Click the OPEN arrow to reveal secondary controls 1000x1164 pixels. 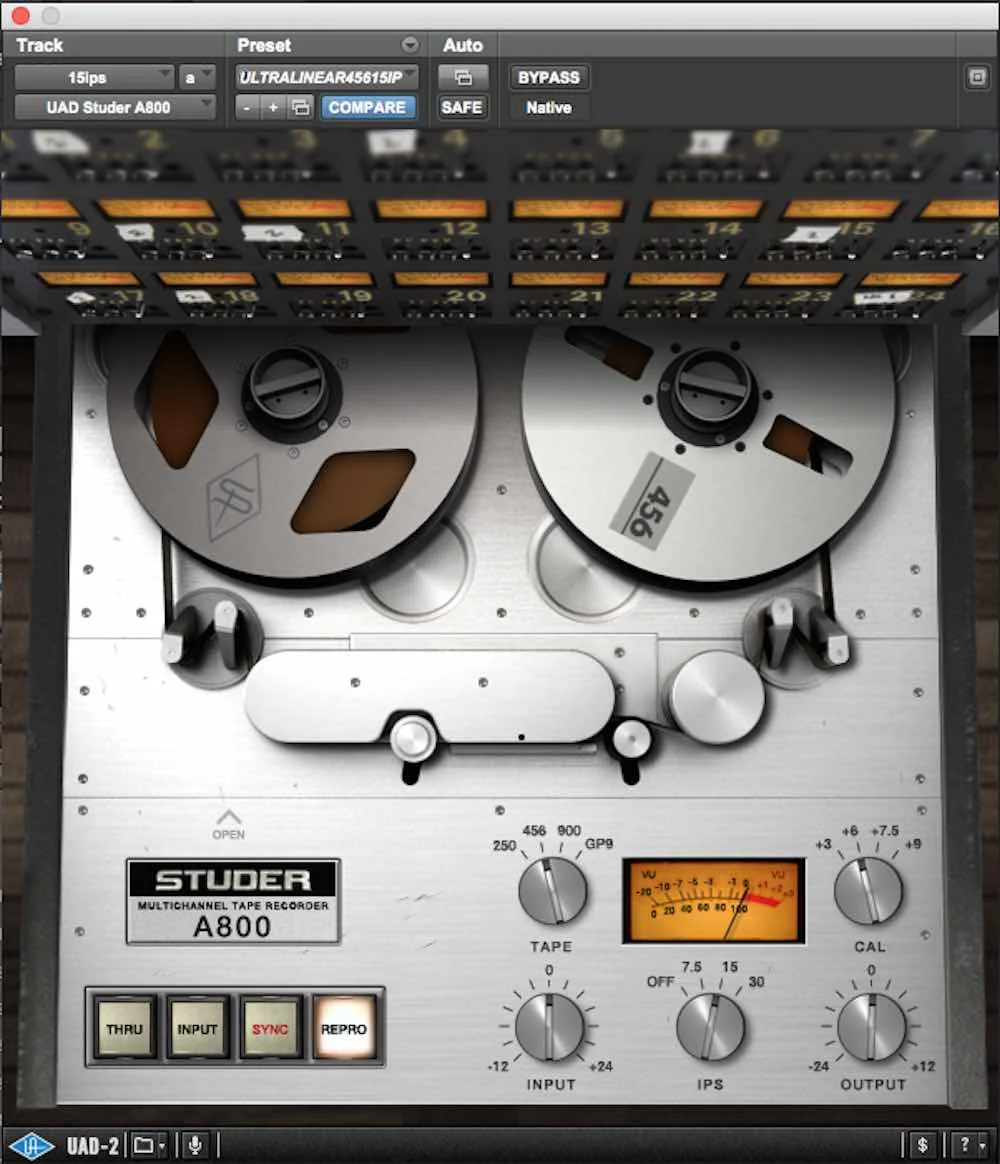[229, 824]
